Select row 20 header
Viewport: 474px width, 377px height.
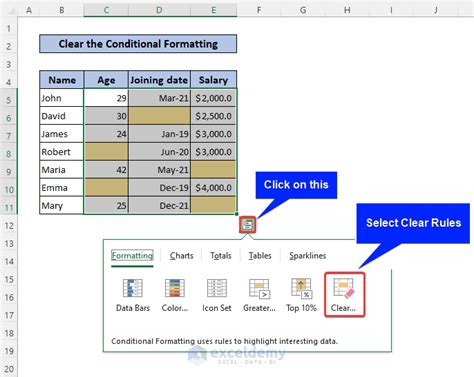click(9, 369)
